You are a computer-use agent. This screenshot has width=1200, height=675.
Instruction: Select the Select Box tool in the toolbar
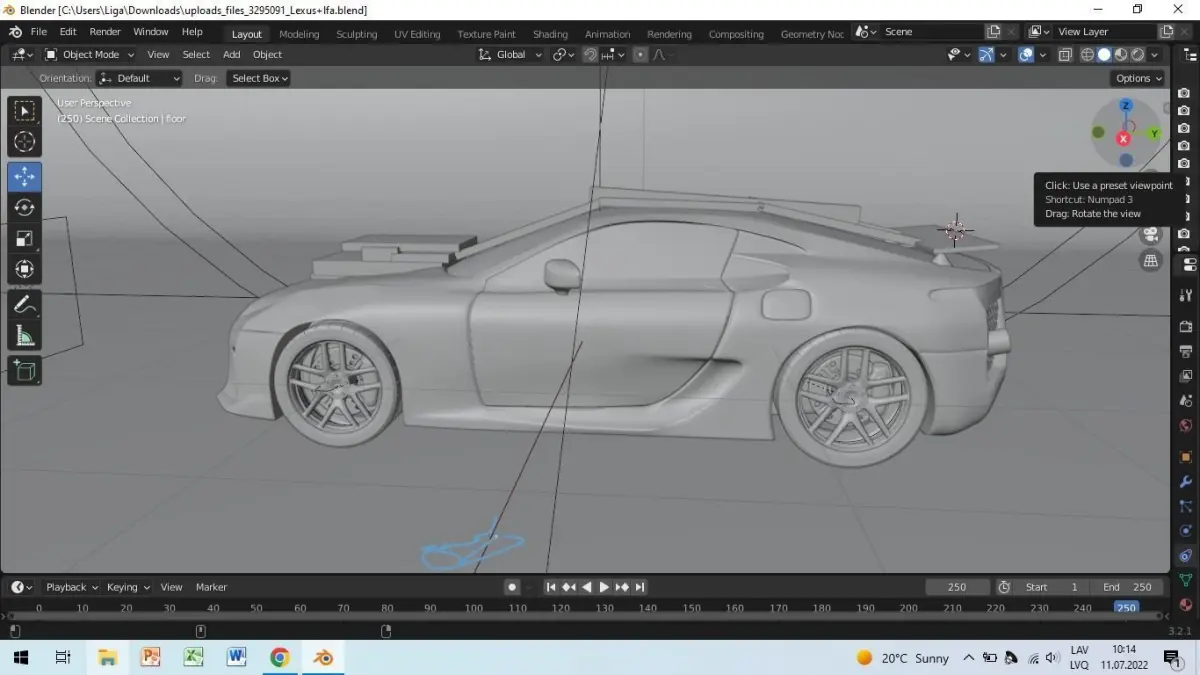(25, 111)
